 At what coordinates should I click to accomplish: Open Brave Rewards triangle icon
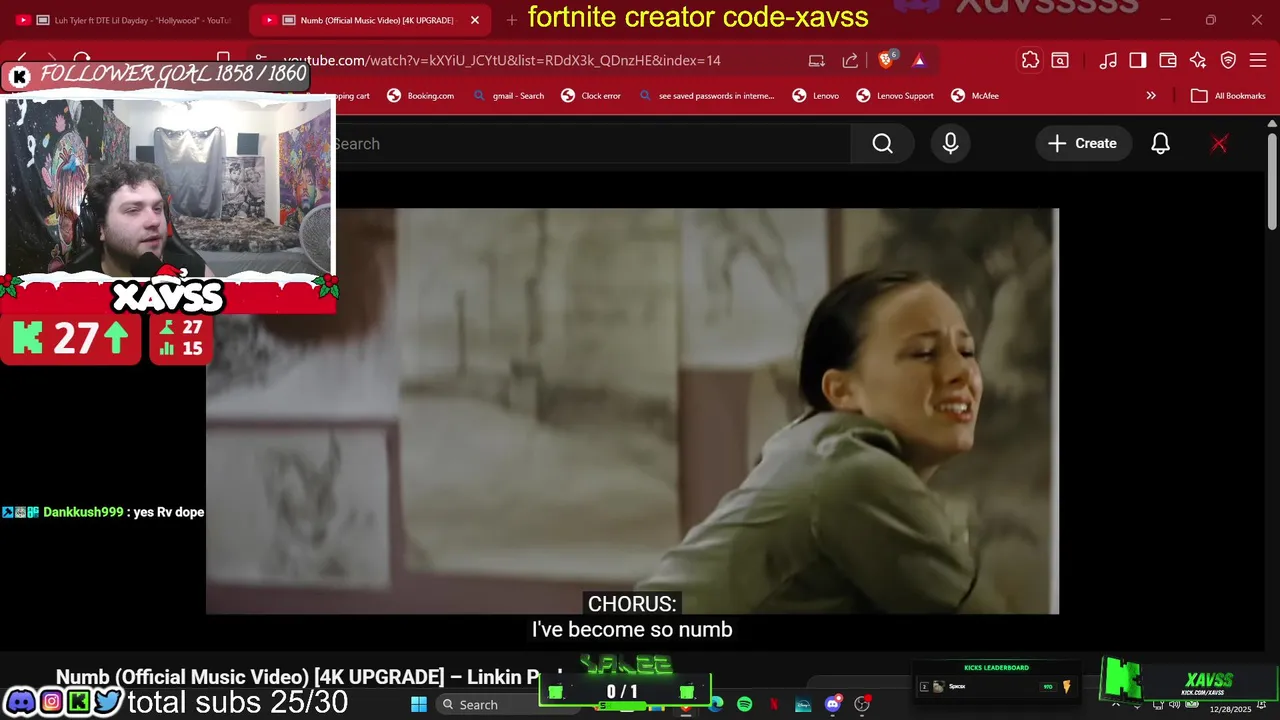(x=919, y=60)
